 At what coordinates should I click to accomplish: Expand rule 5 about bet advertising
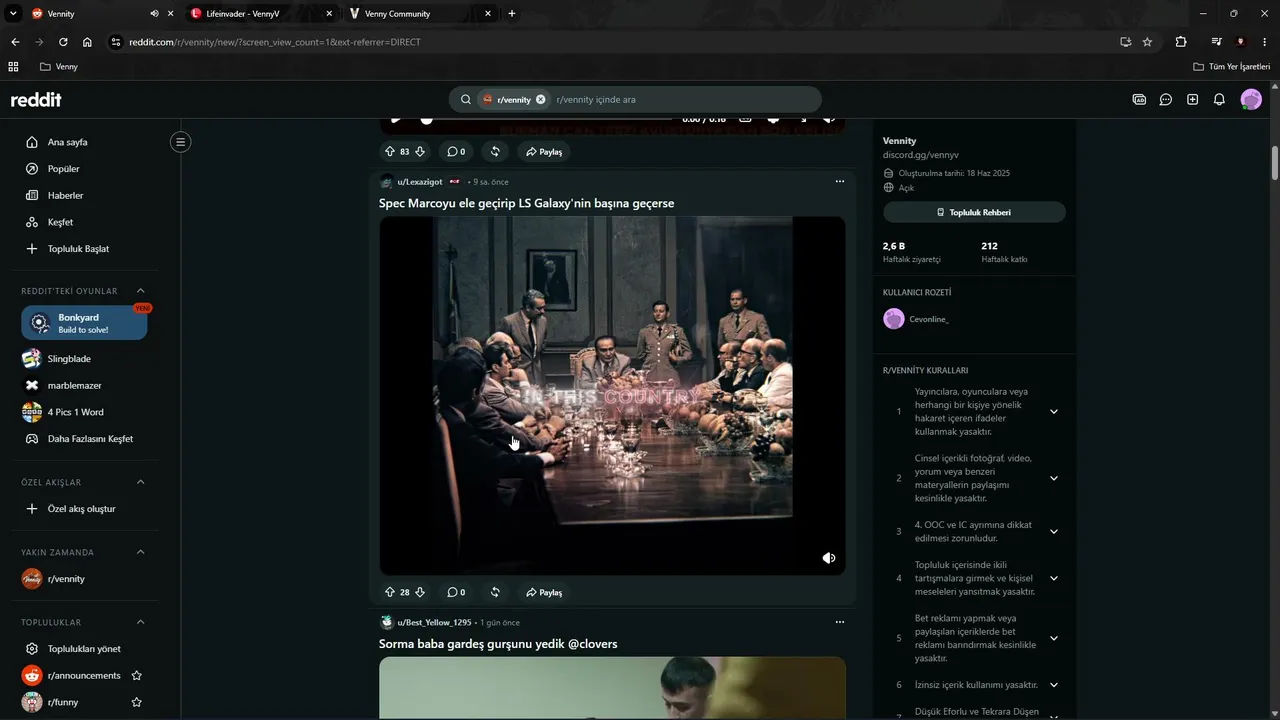click(1054, 638)
